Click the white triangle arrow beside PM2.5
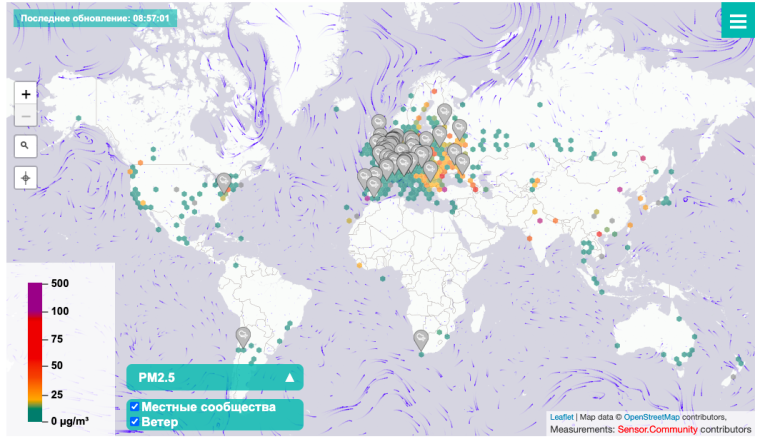The image size is (760, 444). (290, 378)
